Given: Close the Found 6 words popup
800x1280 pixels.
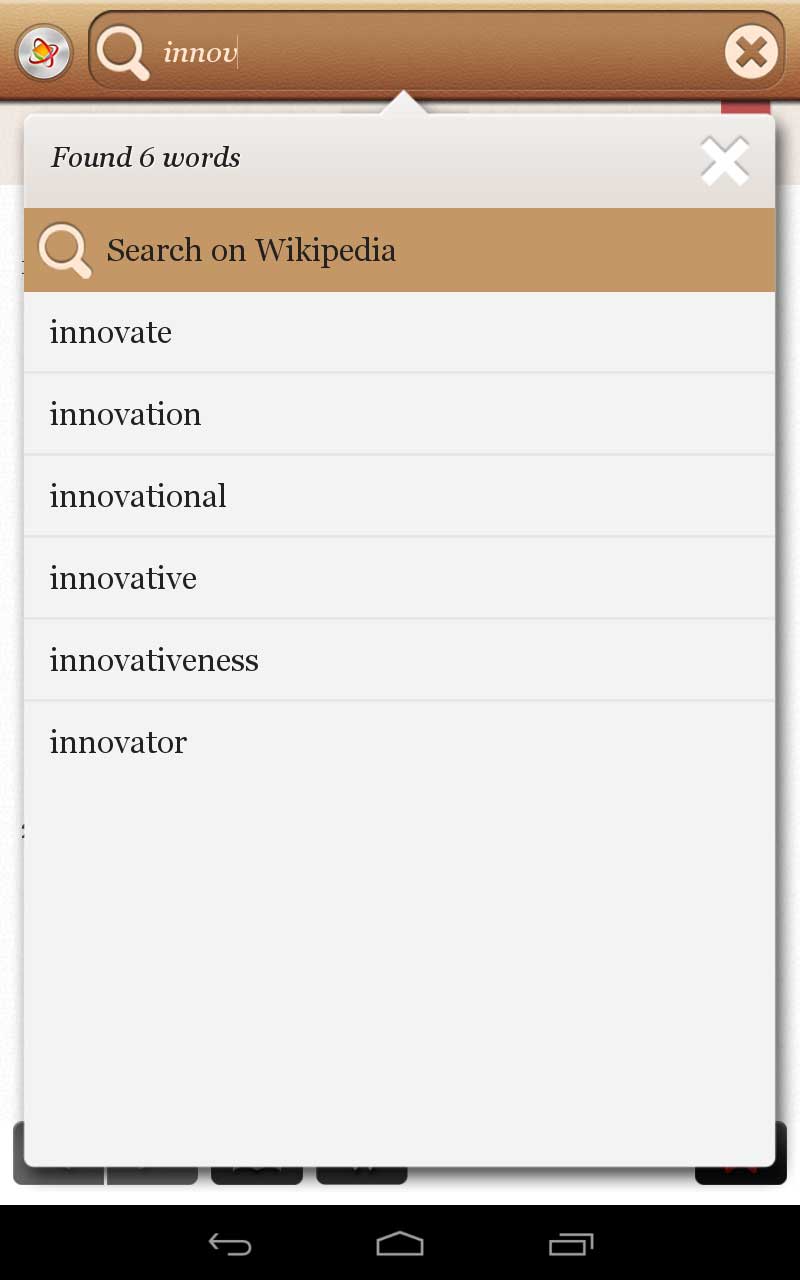Looking at the screenshot, I should click(724, 158).
